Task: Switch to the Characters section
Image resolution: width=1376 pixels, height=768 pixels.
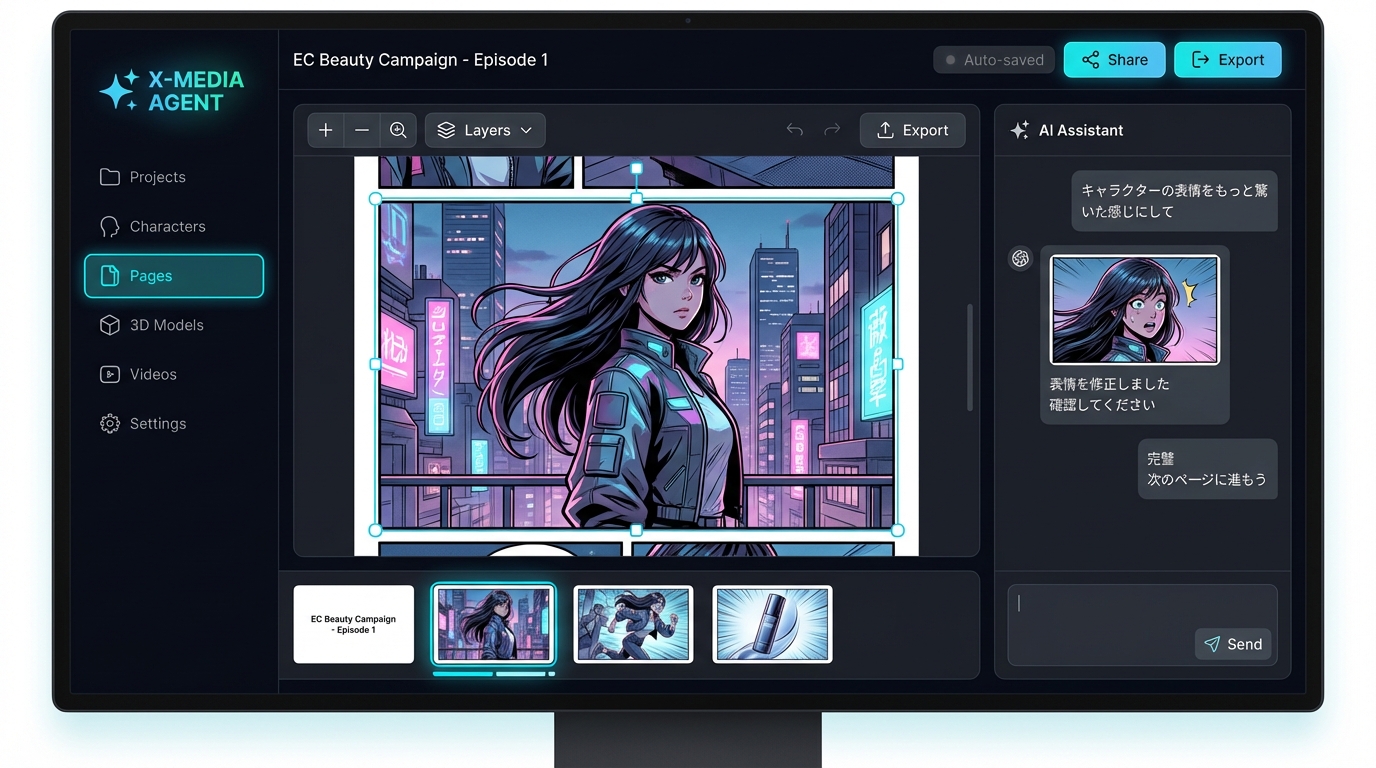Action: 166,226
